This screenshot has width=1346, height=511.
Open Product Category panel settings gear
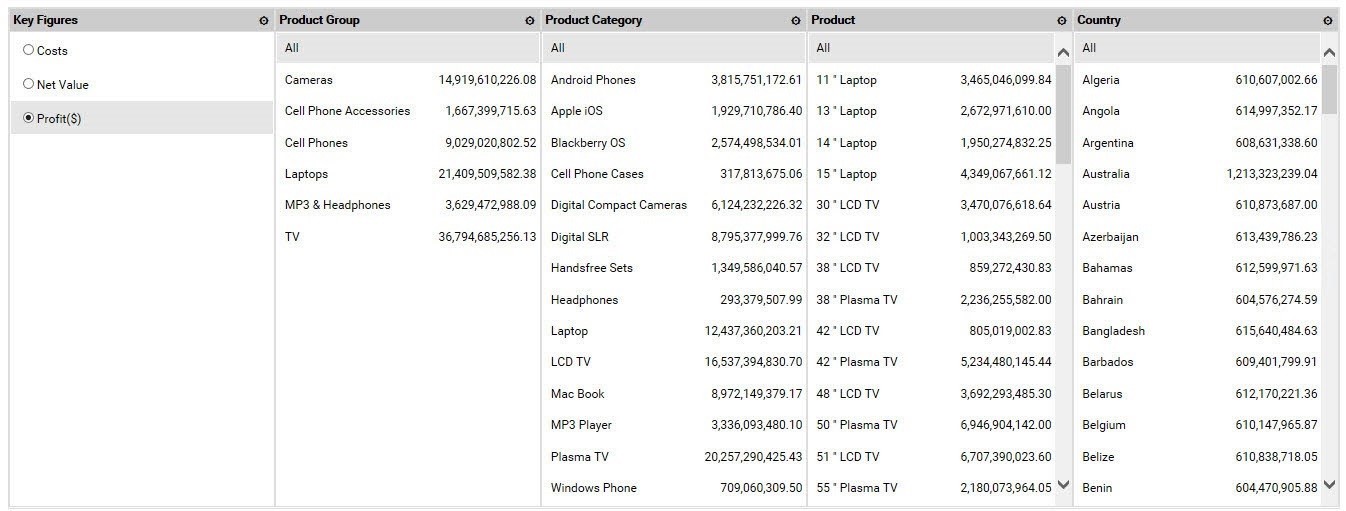coord(796,21)
